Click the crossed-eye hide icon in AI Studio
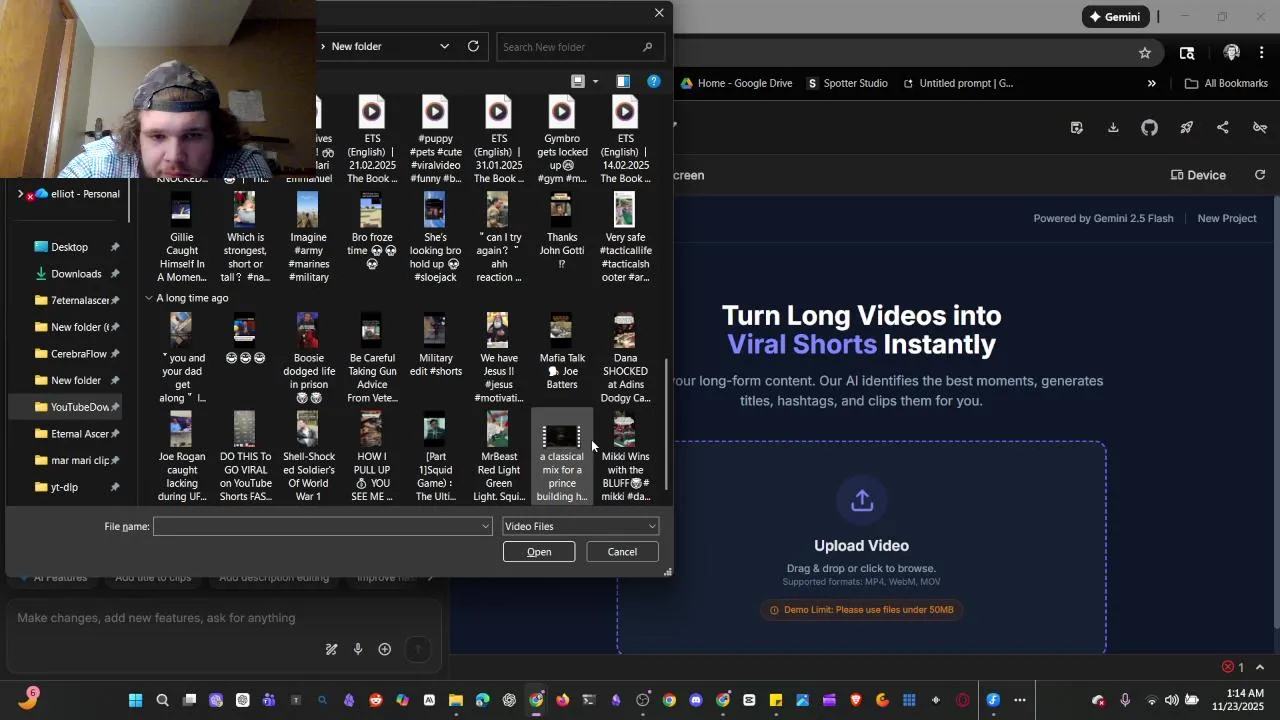 1260,127
